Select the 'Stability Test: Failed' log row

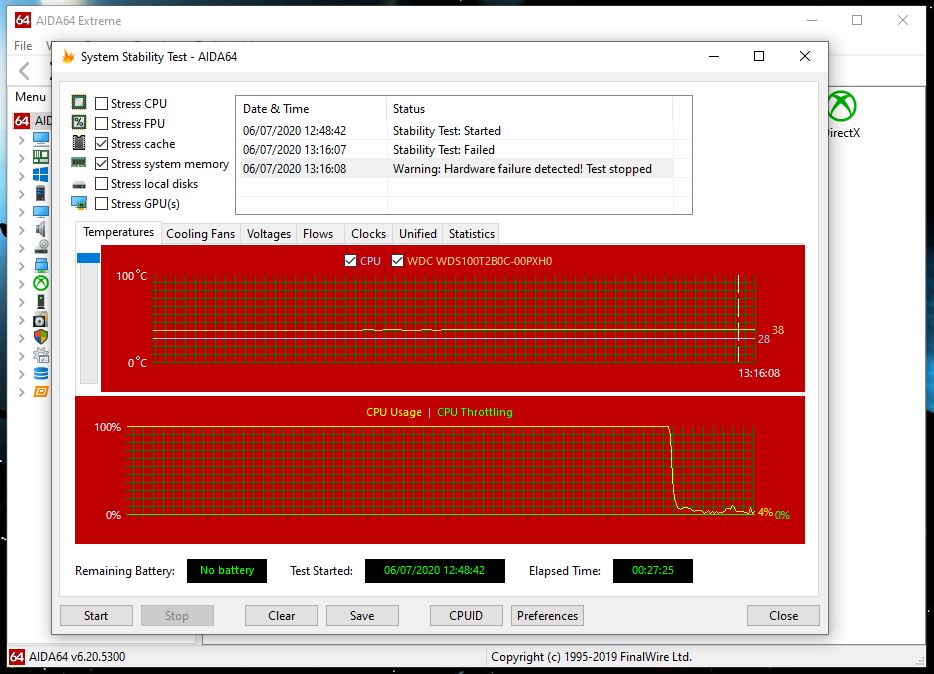click(x=454, y=149)
